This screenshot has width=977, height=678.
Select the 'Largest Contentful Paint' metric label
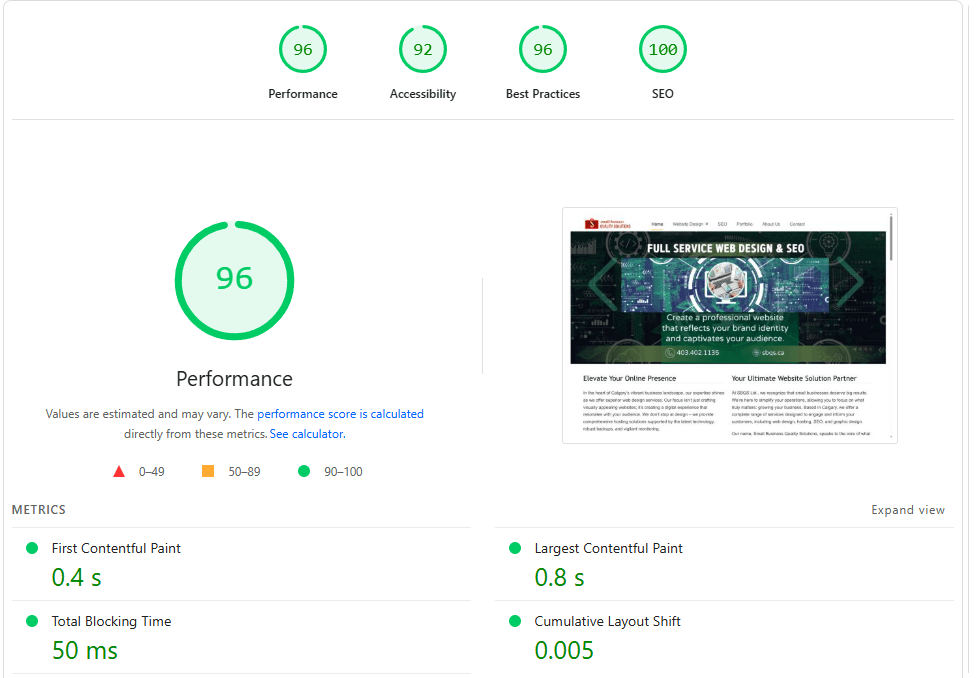tap(608, 548)
